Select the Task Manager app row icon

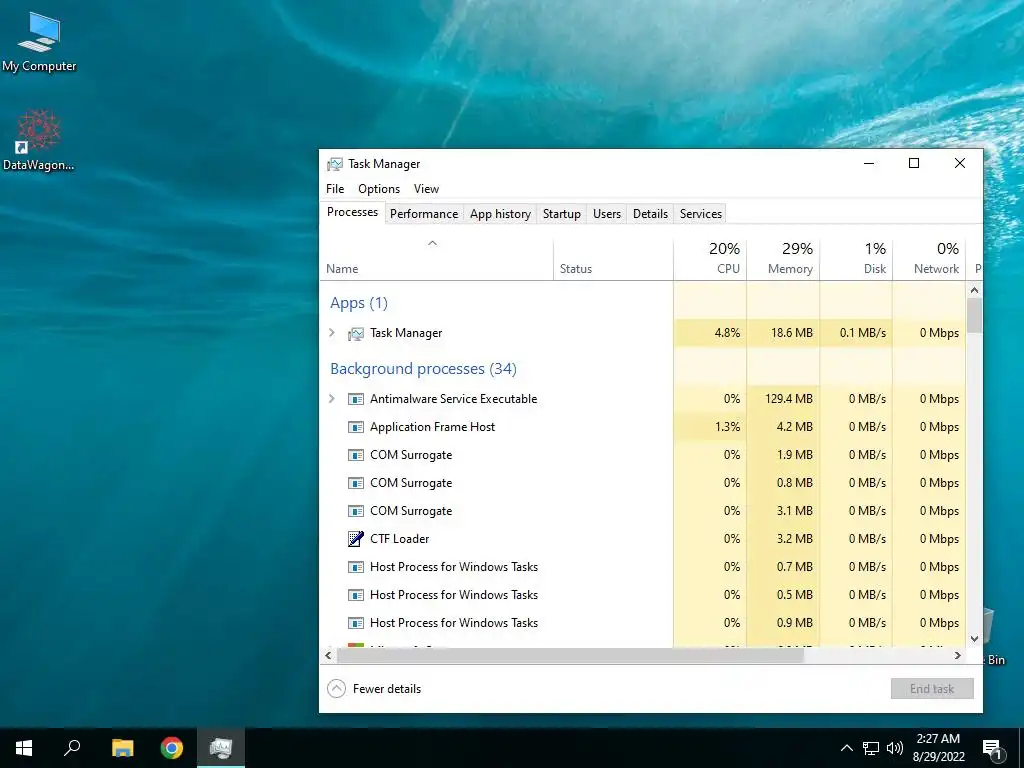point(356,334)
